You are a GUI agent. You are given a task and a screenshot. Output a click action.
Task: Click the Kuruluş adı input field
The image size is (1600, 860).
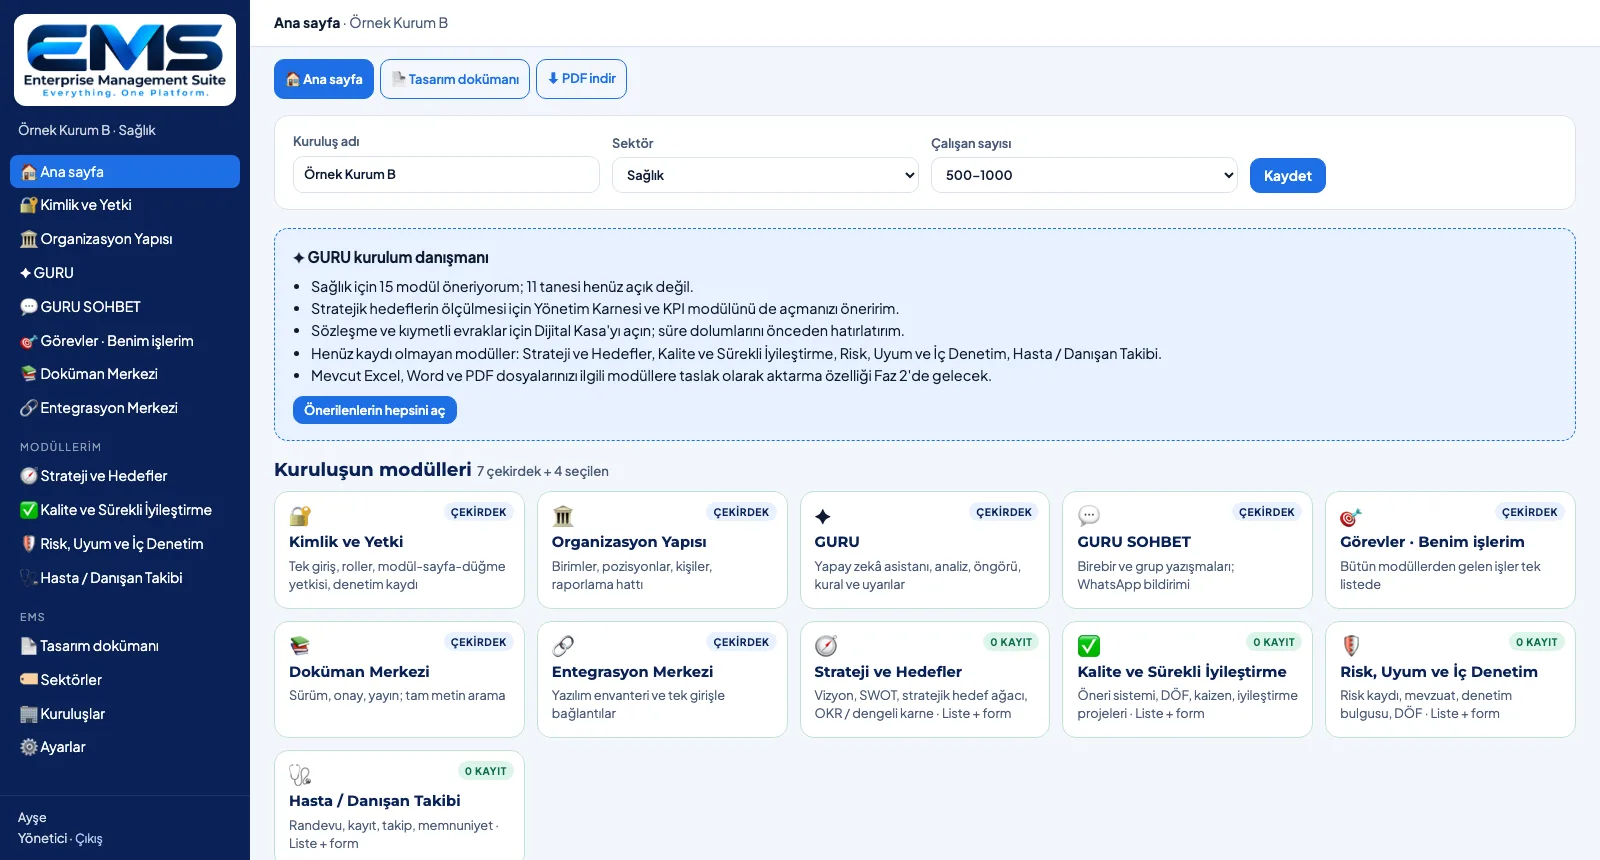(446, 174)
